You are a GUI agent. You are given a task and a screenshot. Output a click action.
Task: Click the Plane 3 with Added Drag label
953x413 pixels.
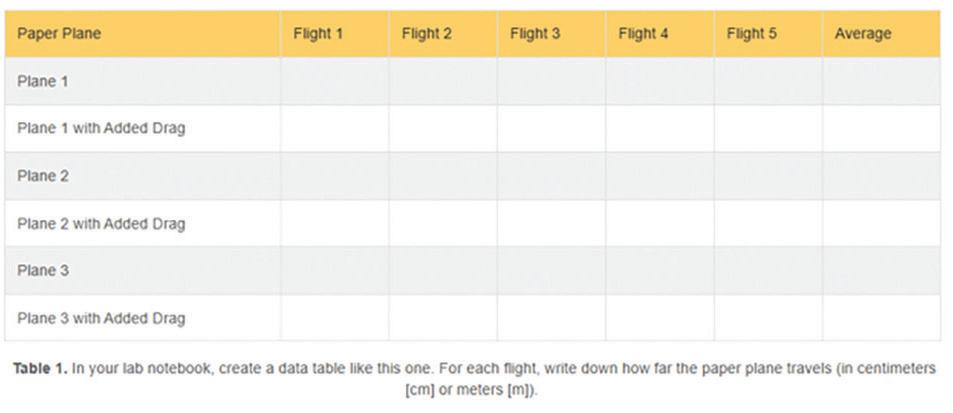point(101,319)
